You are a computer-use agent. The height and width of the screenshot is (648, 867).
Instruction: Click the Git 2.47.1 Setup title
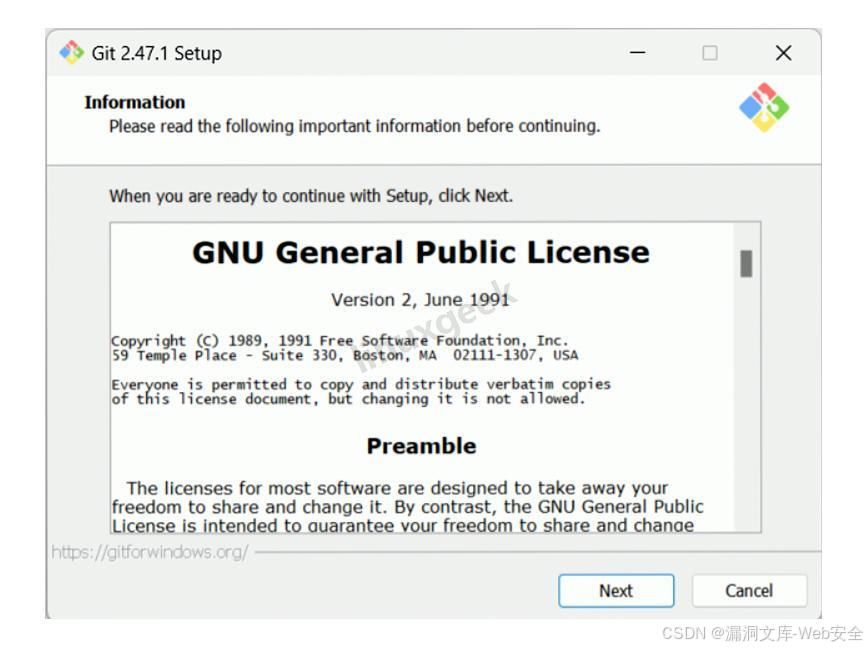click(x=156, y=53)
